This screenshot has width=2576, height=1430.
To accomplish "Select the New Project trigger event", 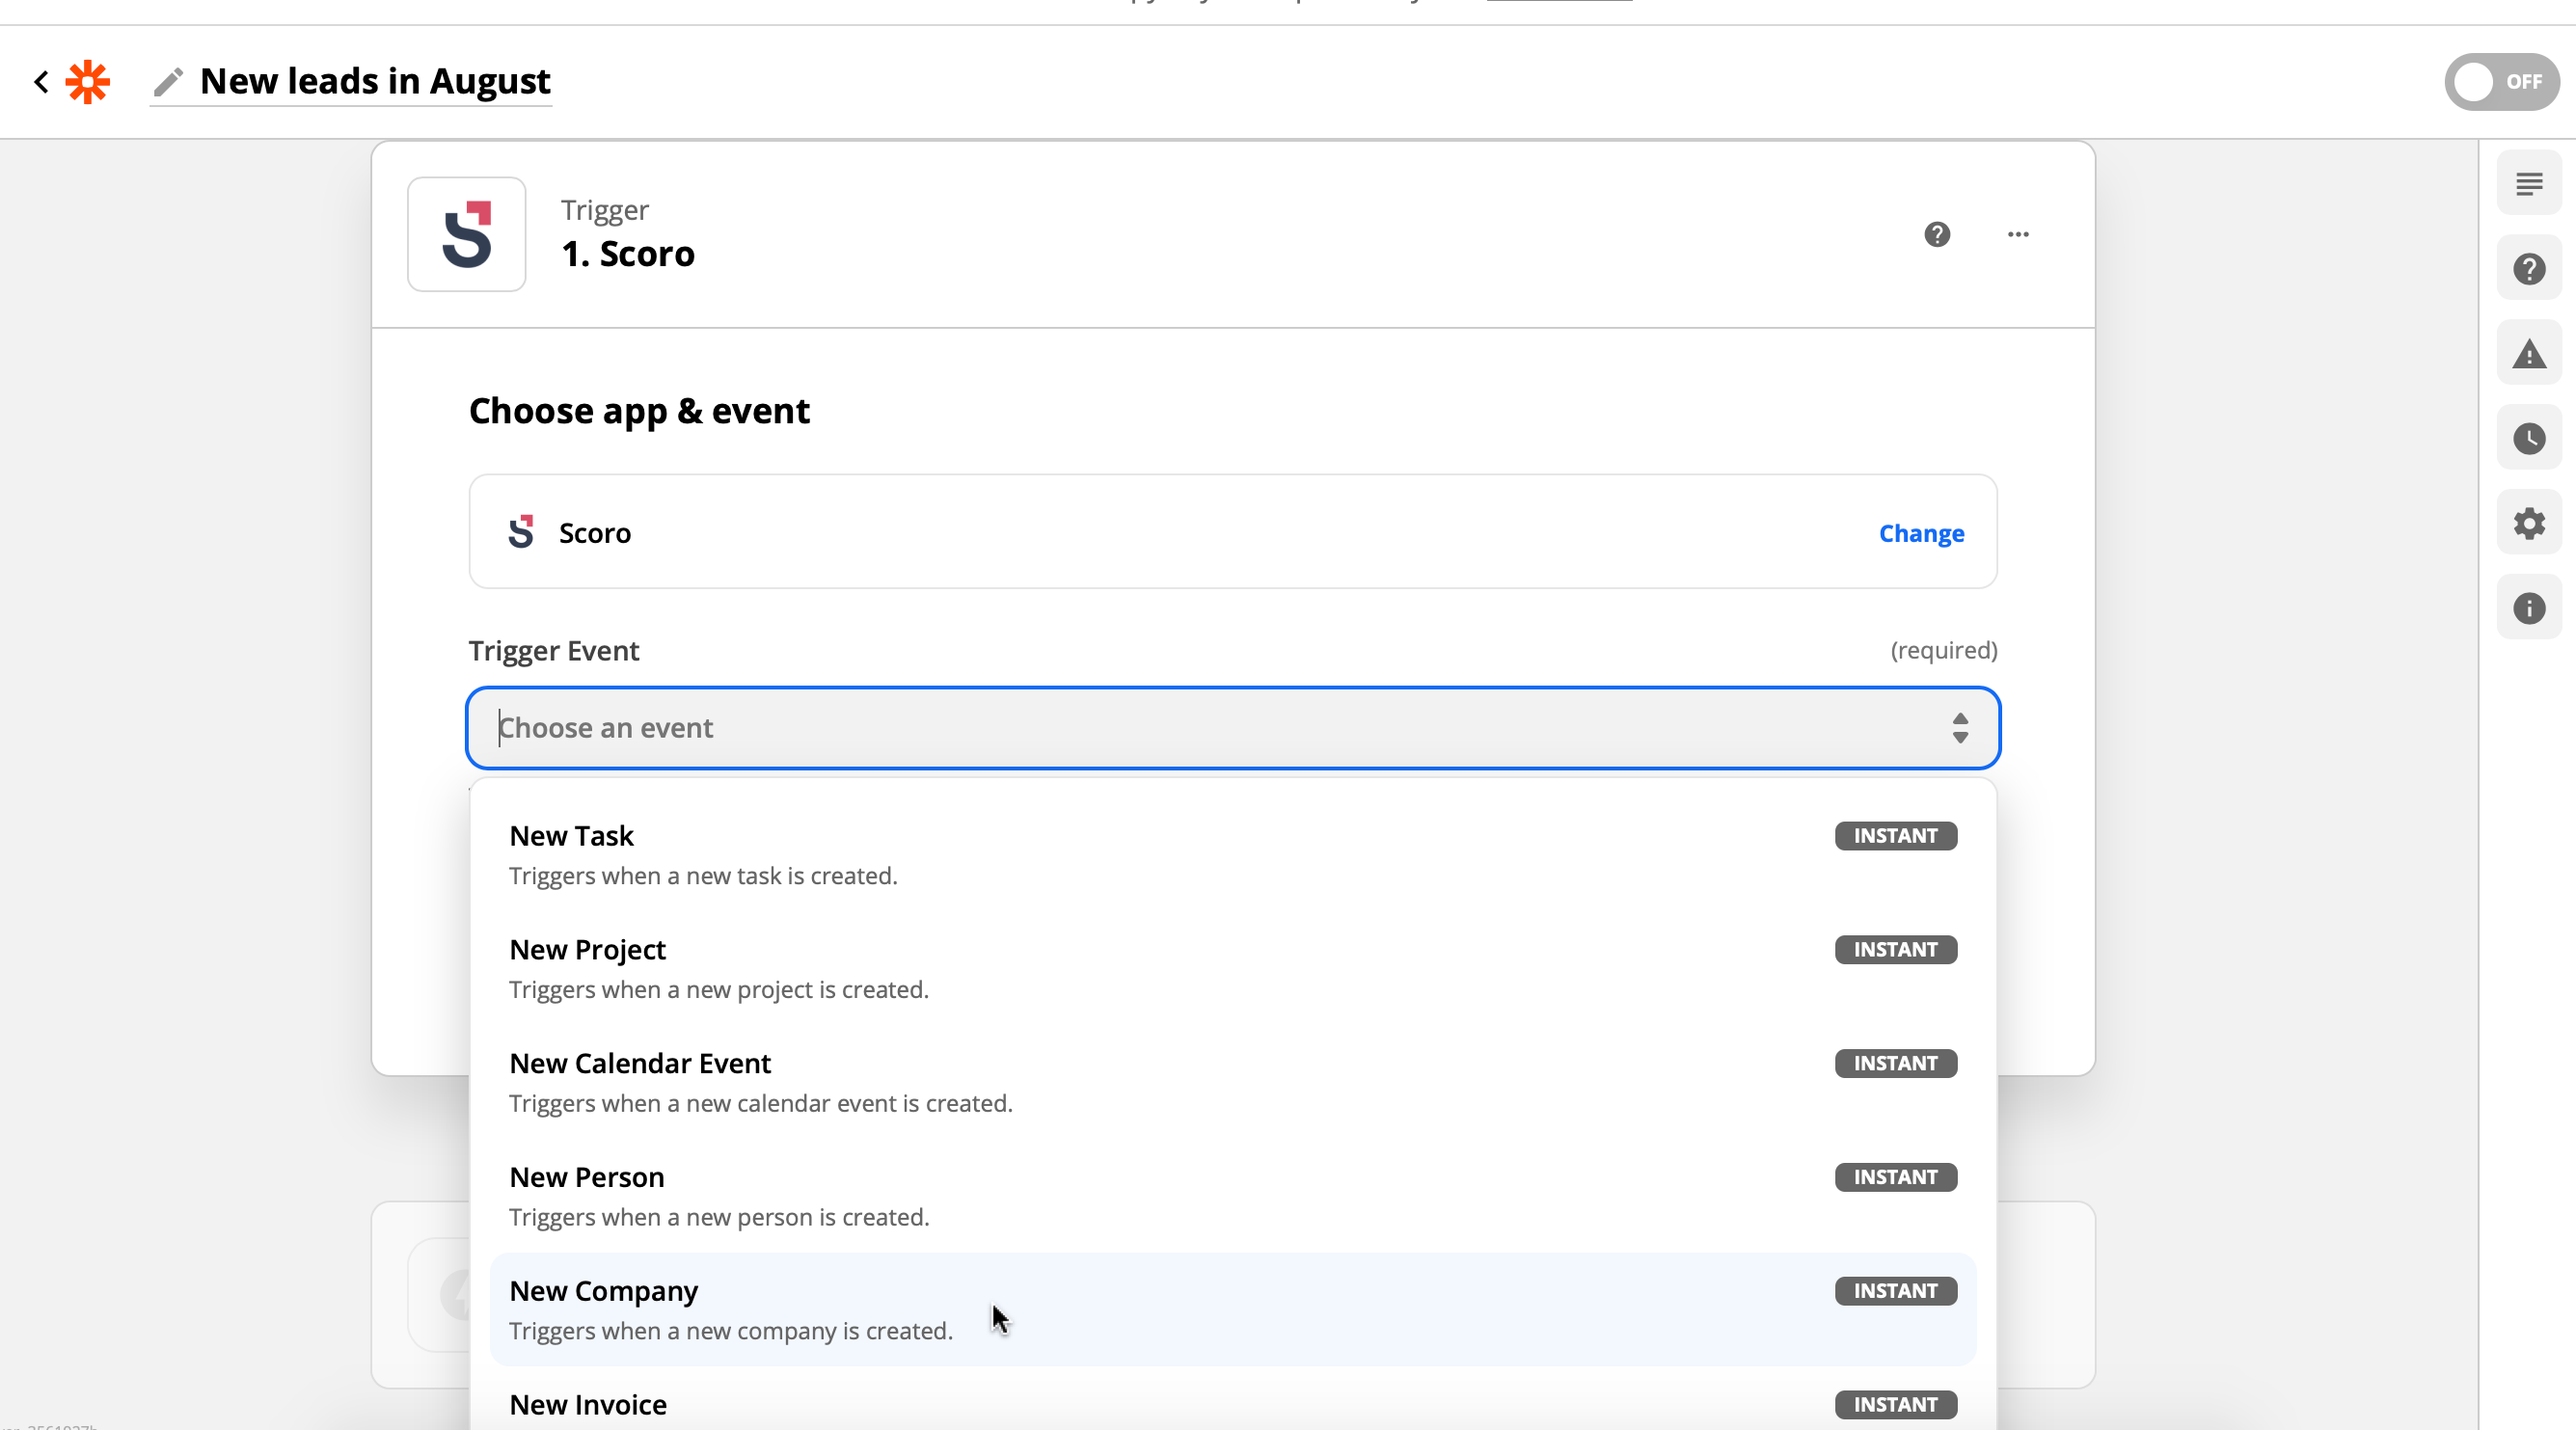I will (1232, 969).
